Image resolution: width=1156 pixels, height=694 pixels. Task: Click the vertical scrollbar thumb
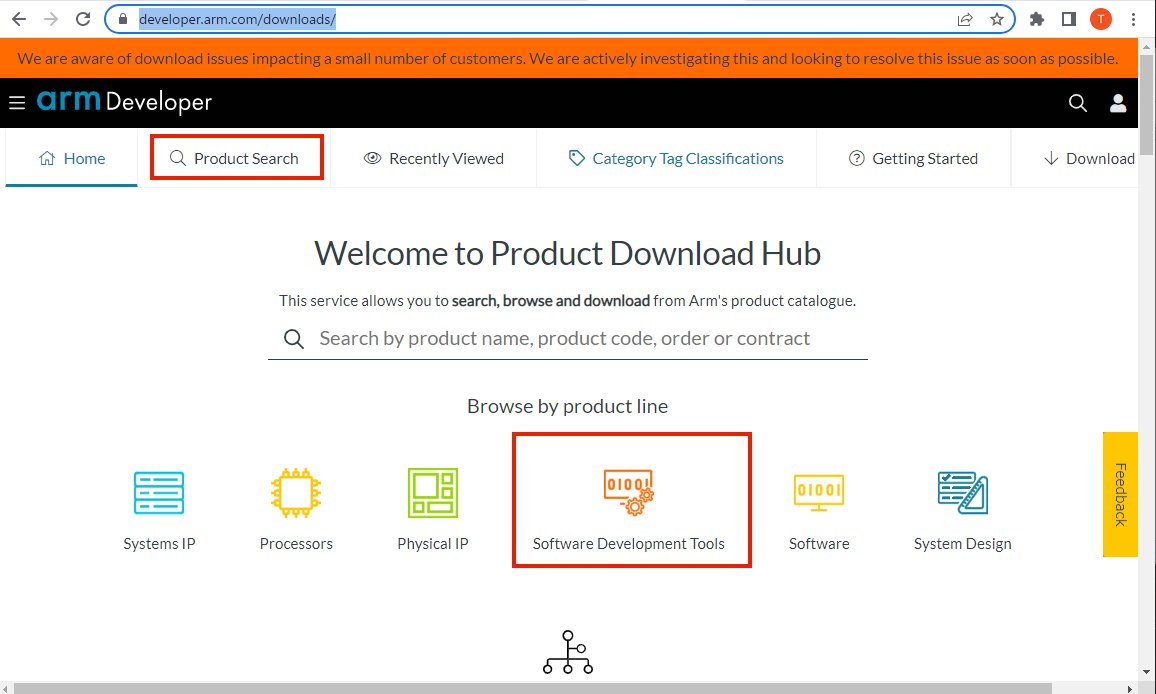[1146, 103]
